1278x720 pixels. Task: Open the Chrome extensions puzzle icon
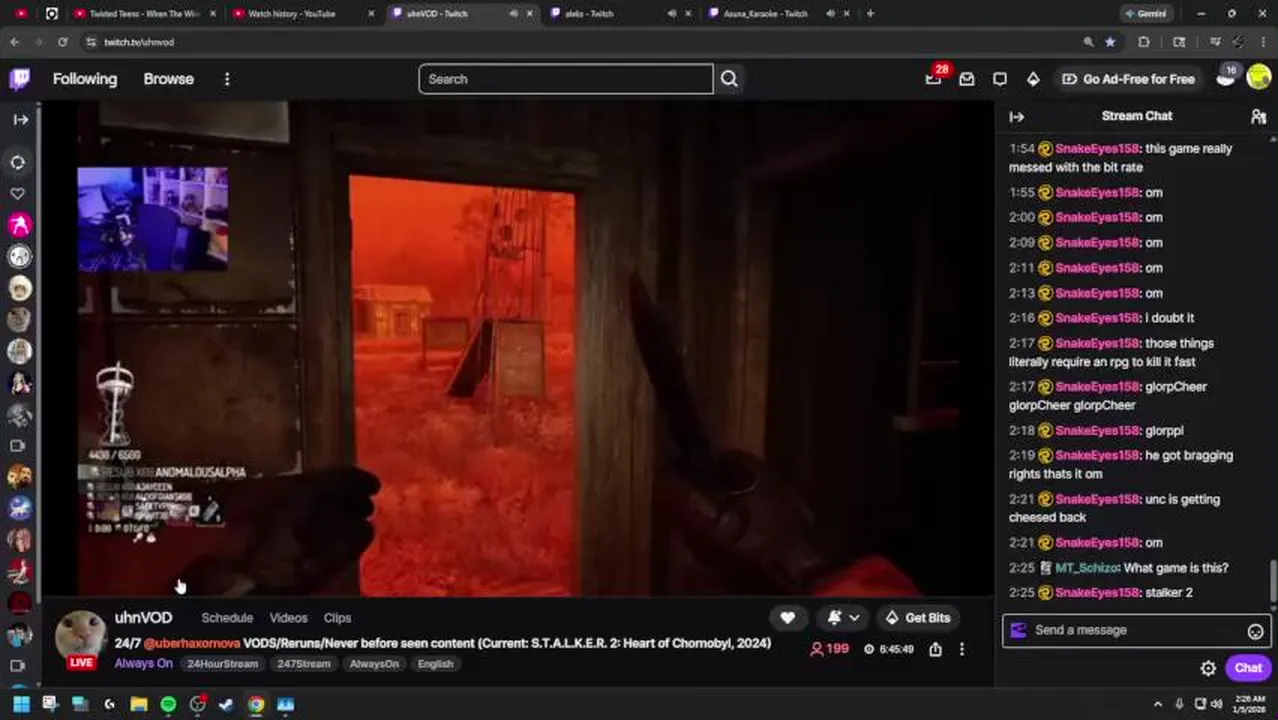pos(1144,42)
